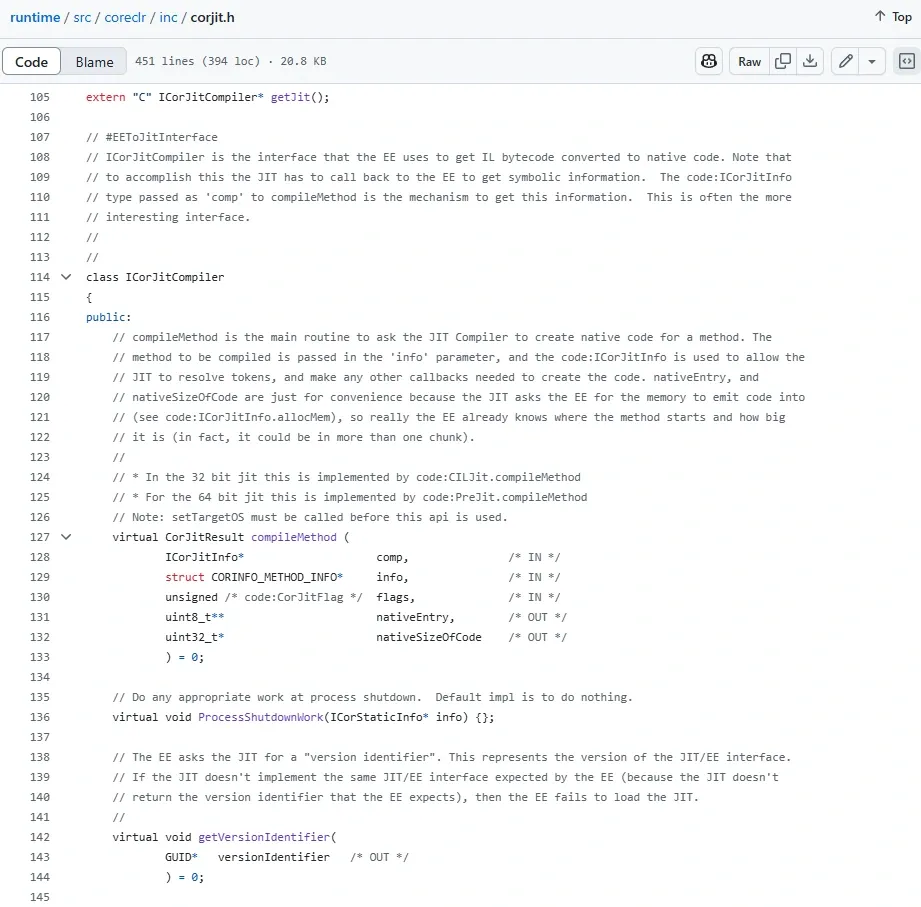Go to runtime repository root breadcrumb
This screenshot has width=921, height=907.
(35, 17)
